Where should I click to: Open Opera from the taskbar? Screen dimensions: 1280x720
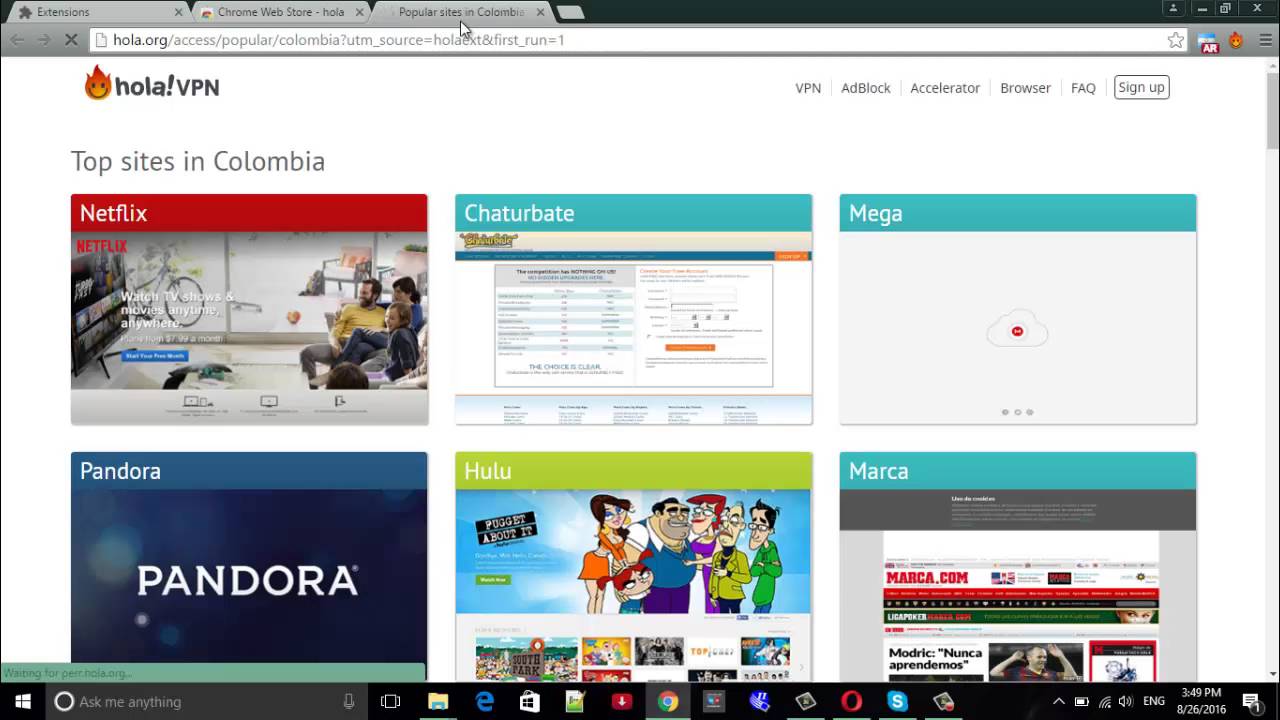tap(851, 701)
